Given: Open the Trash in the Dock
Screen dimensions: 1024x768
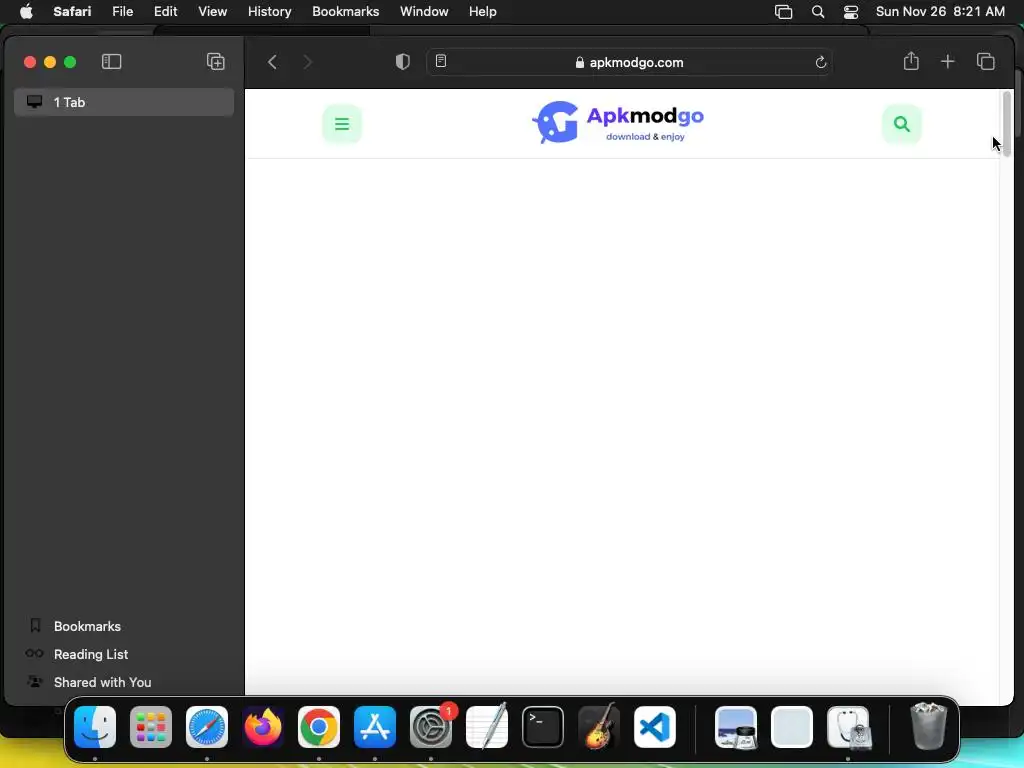Looking at the screenshot, I should coord(928,726).
